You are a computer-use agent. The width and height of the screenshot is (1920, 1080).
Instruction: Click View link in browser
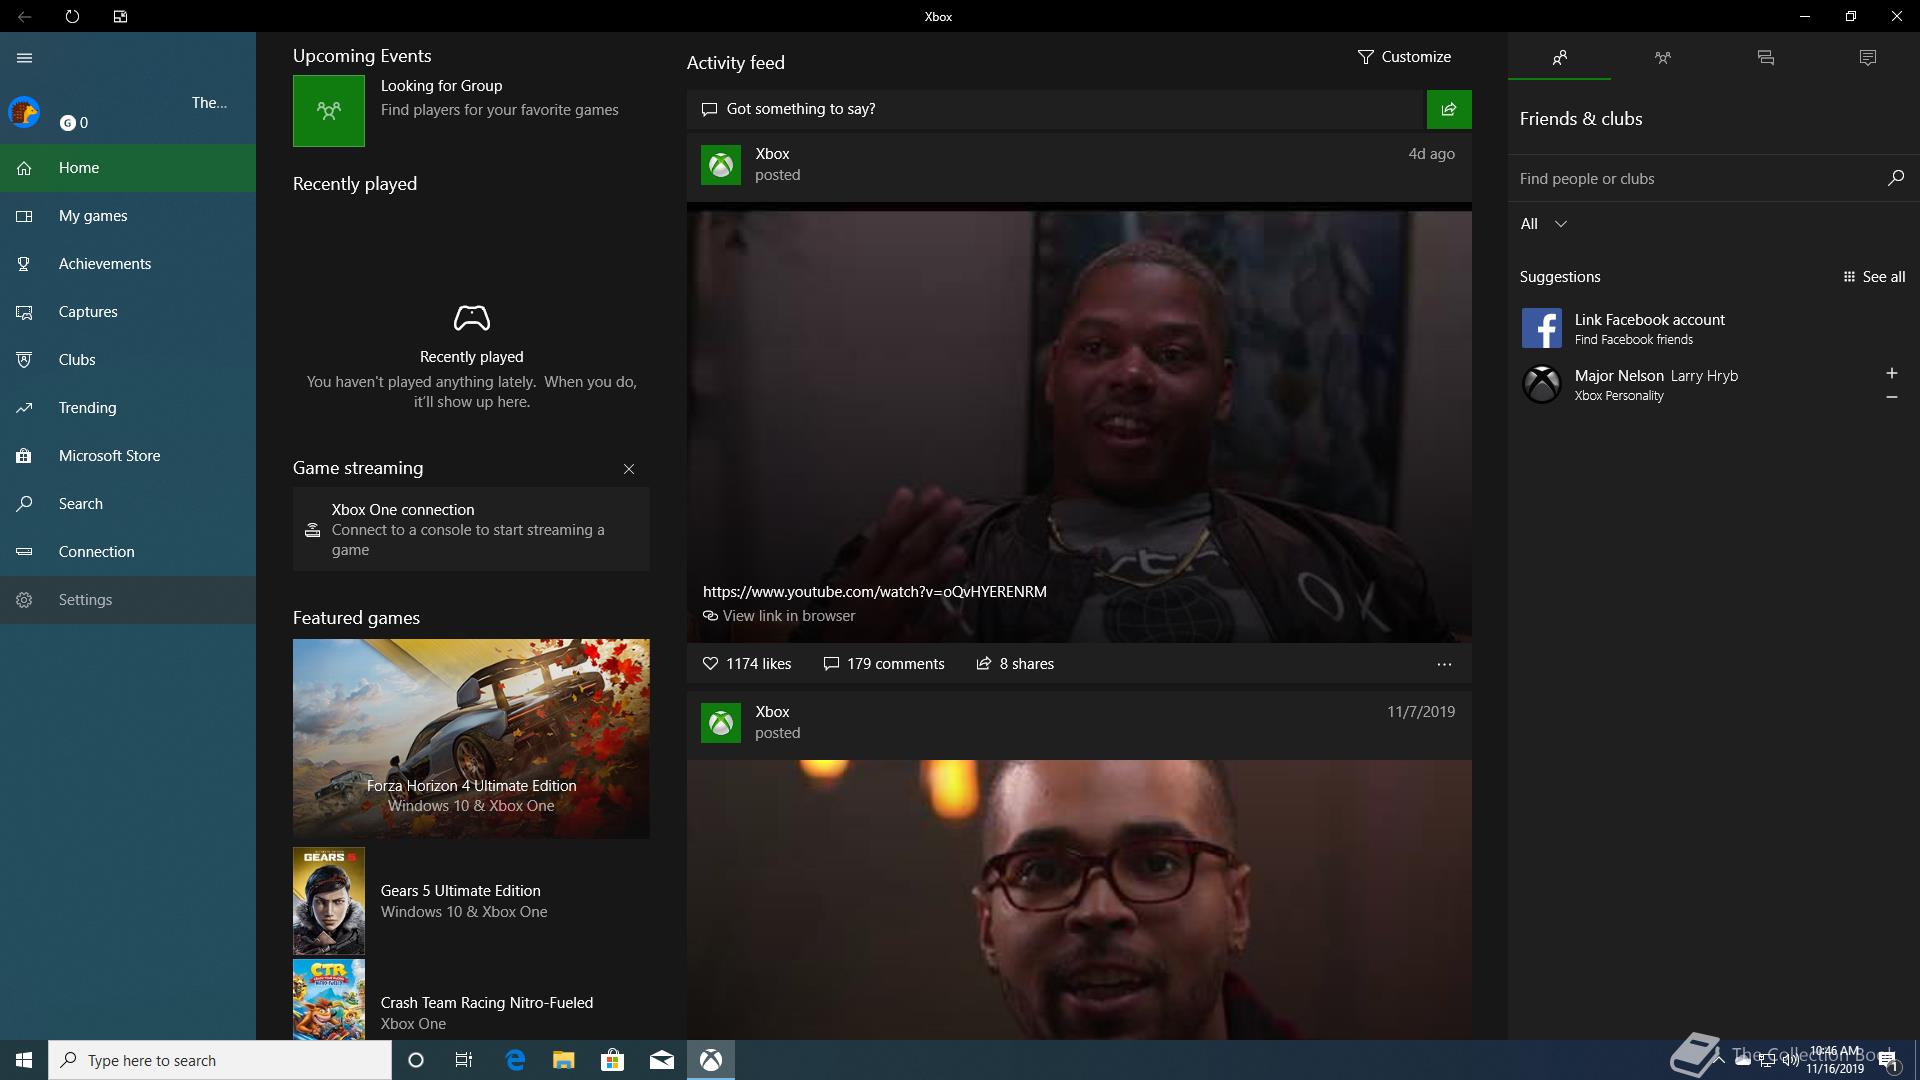point(779,616)
